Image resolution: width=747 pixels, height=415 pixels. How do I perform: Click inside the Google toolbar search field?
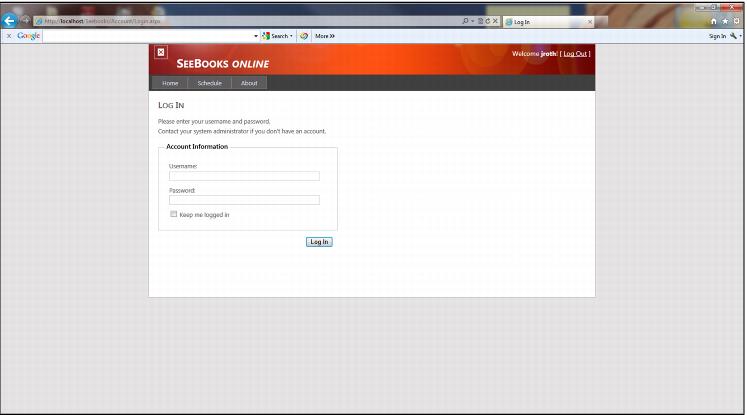pyautogui.click(x=148, y=36)
